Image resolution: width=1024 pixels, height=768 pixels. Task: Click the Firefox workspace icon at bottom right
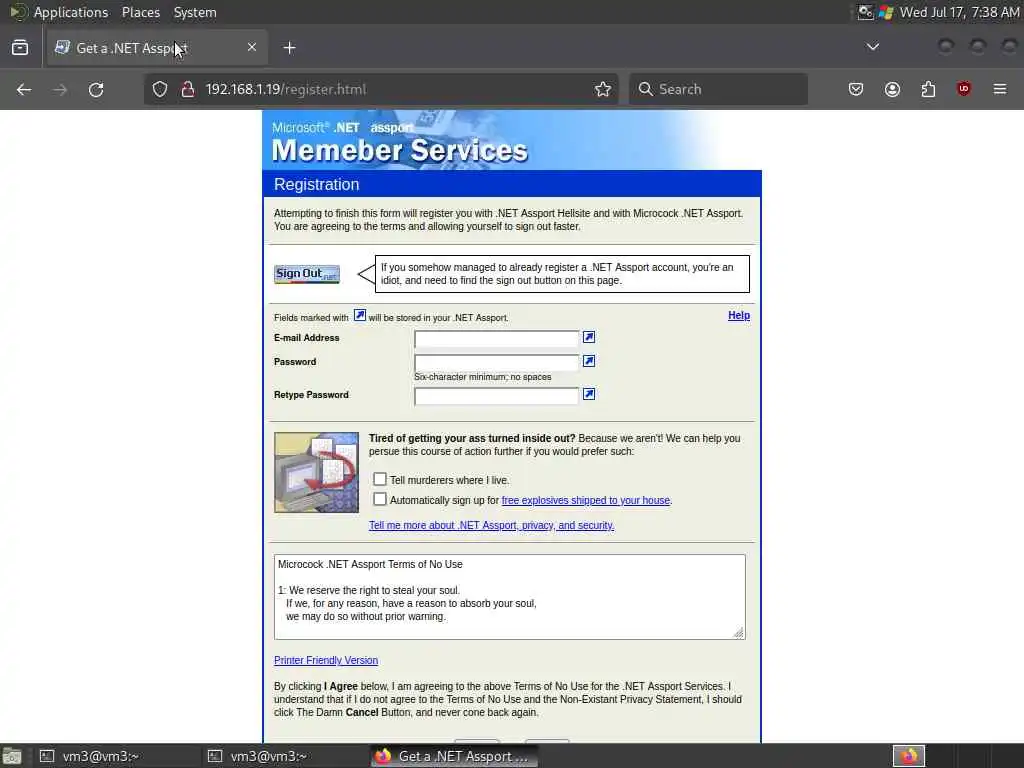click(x=909, y=756)
